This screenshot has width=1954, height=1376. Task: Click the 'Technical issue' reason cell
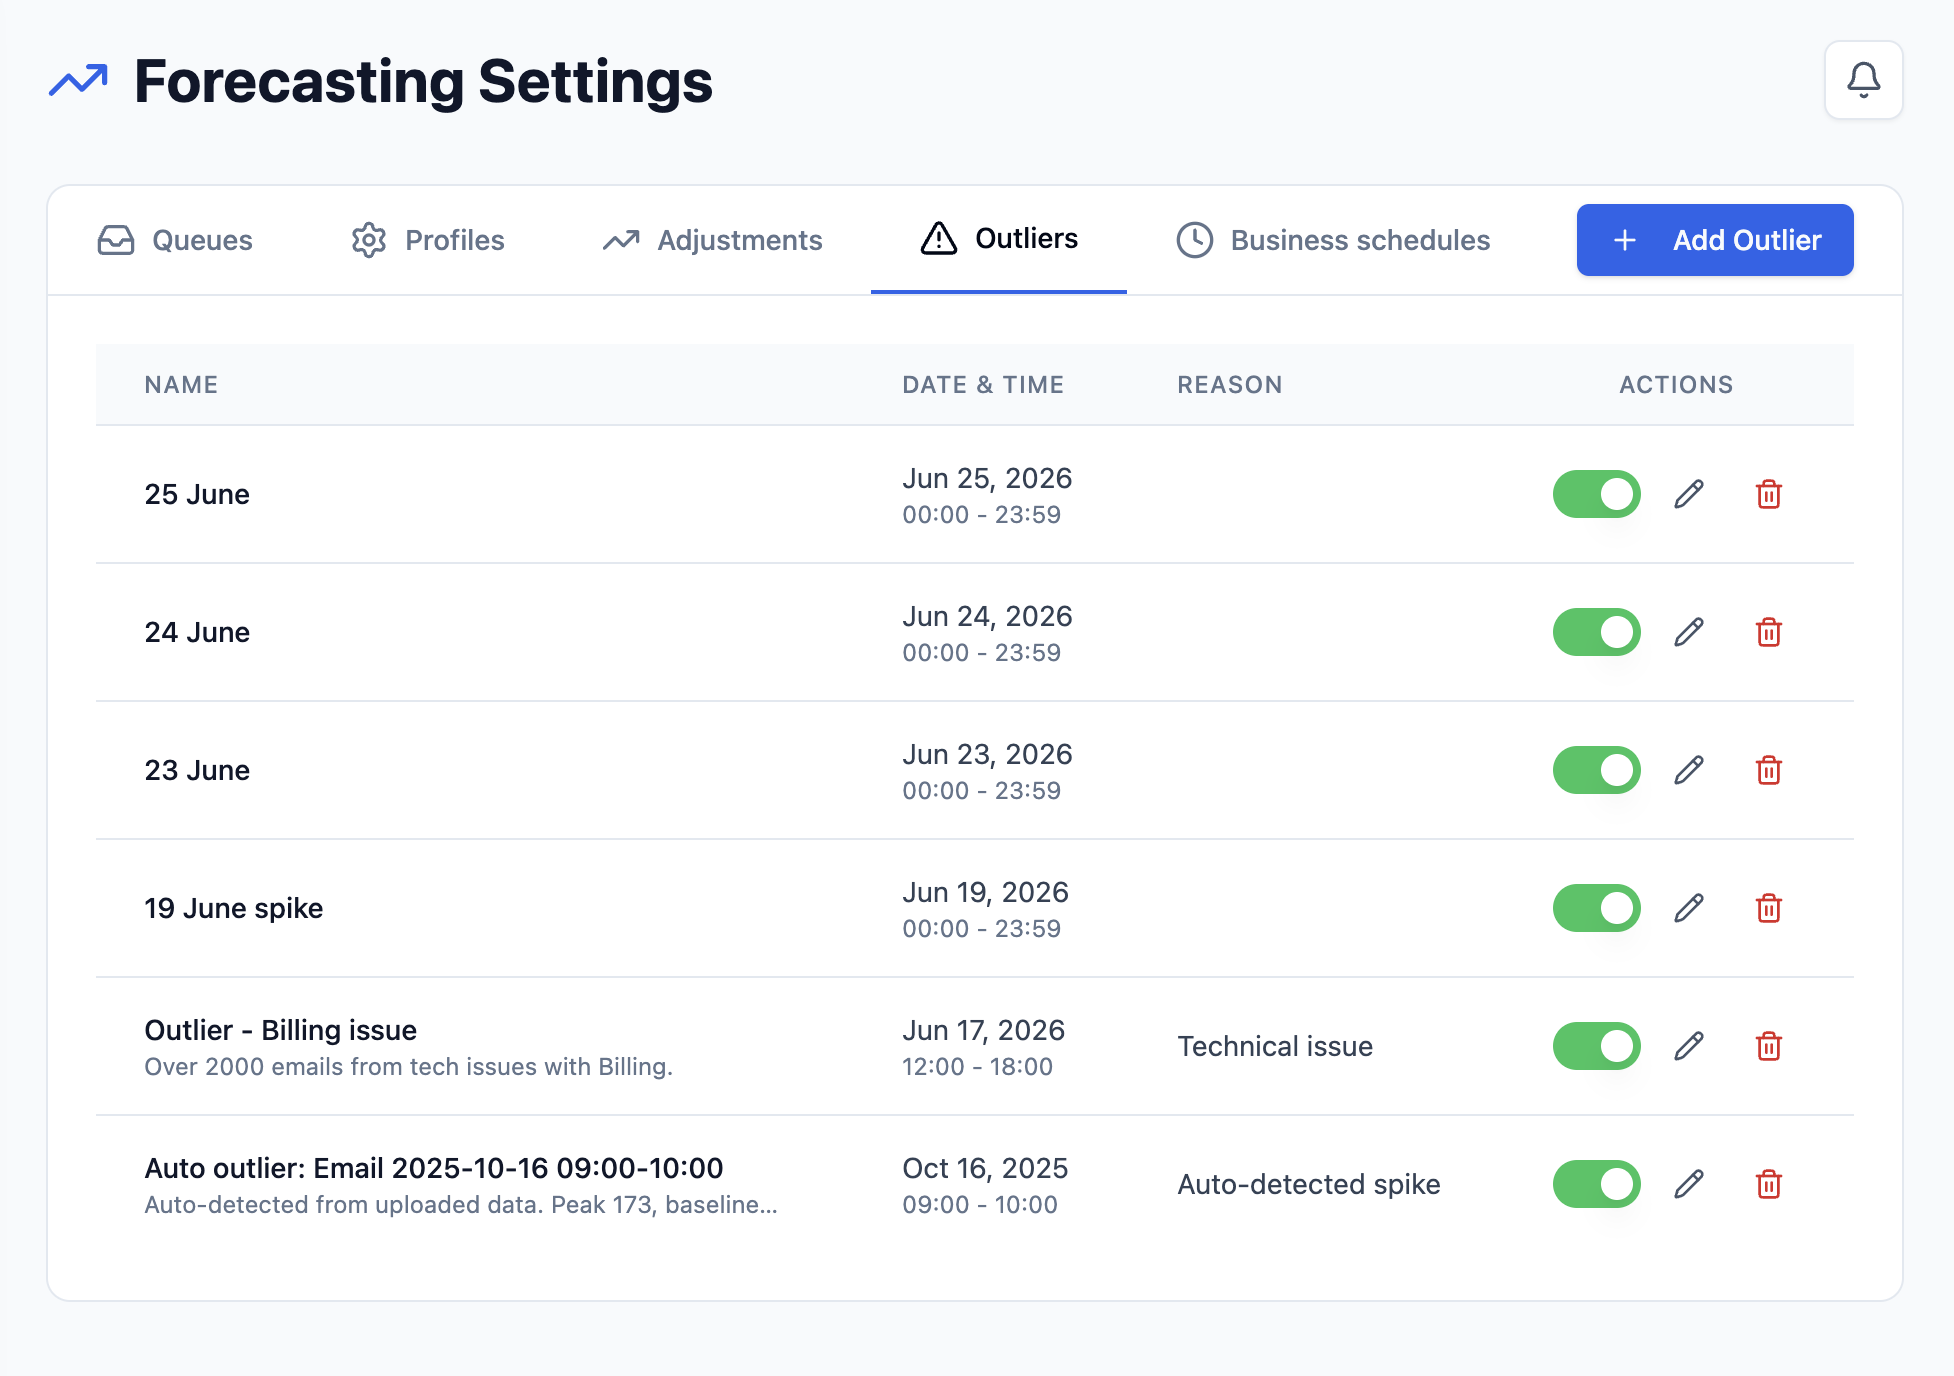pos(1275,1046)
